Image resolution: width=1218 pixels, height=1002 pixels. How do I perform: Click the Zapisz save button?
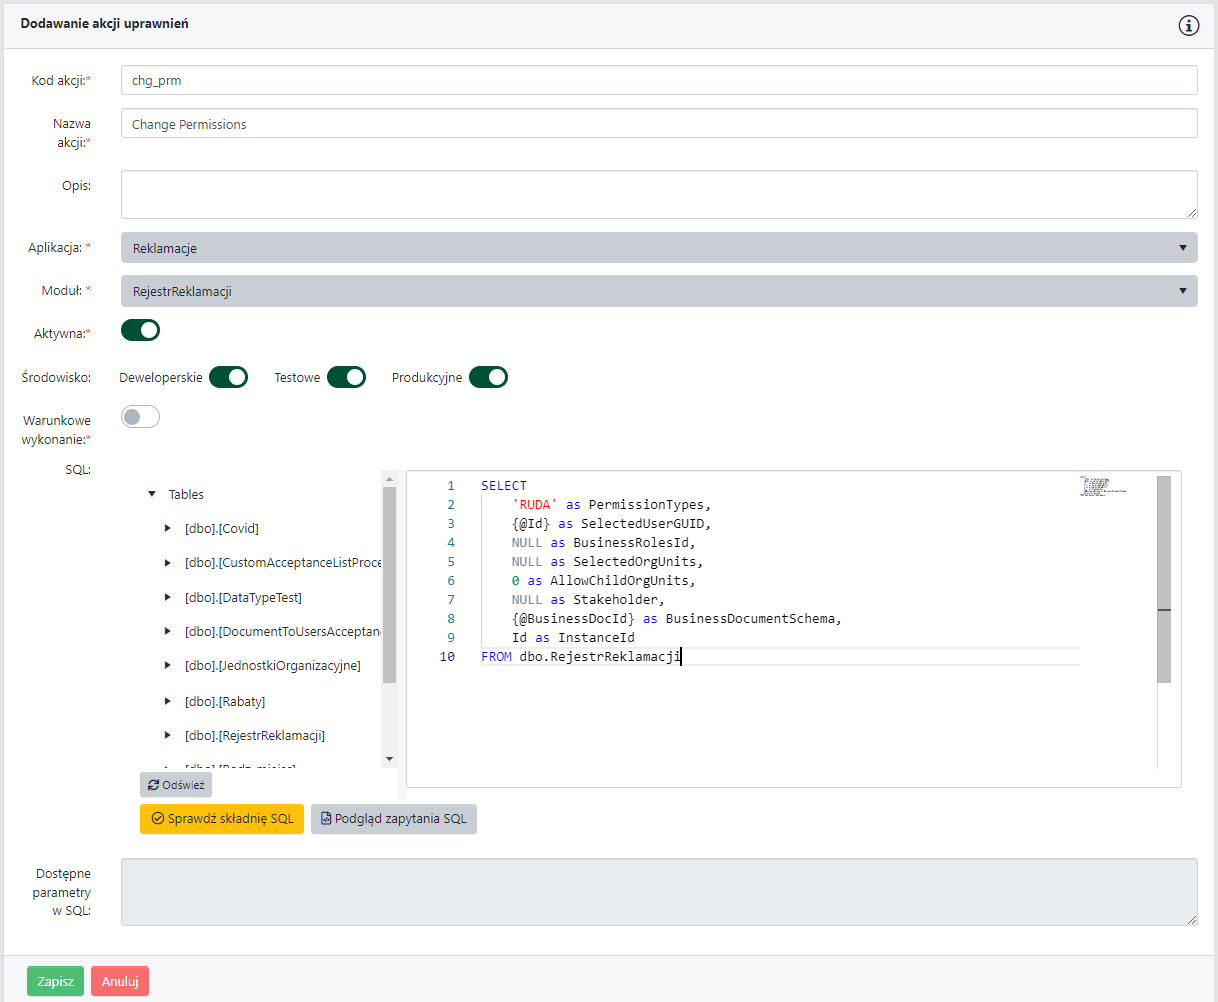click(x=55, y=981)
